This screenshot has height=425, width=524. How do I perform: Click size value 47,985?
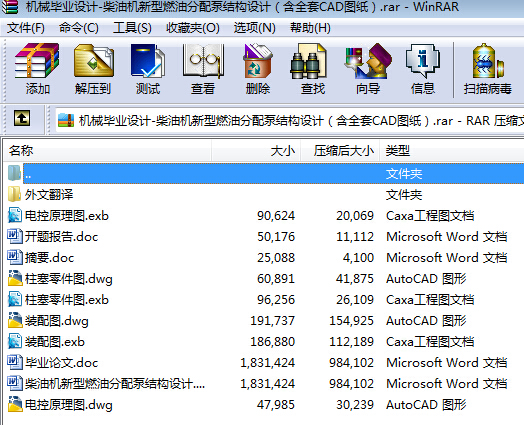point(276,405)
